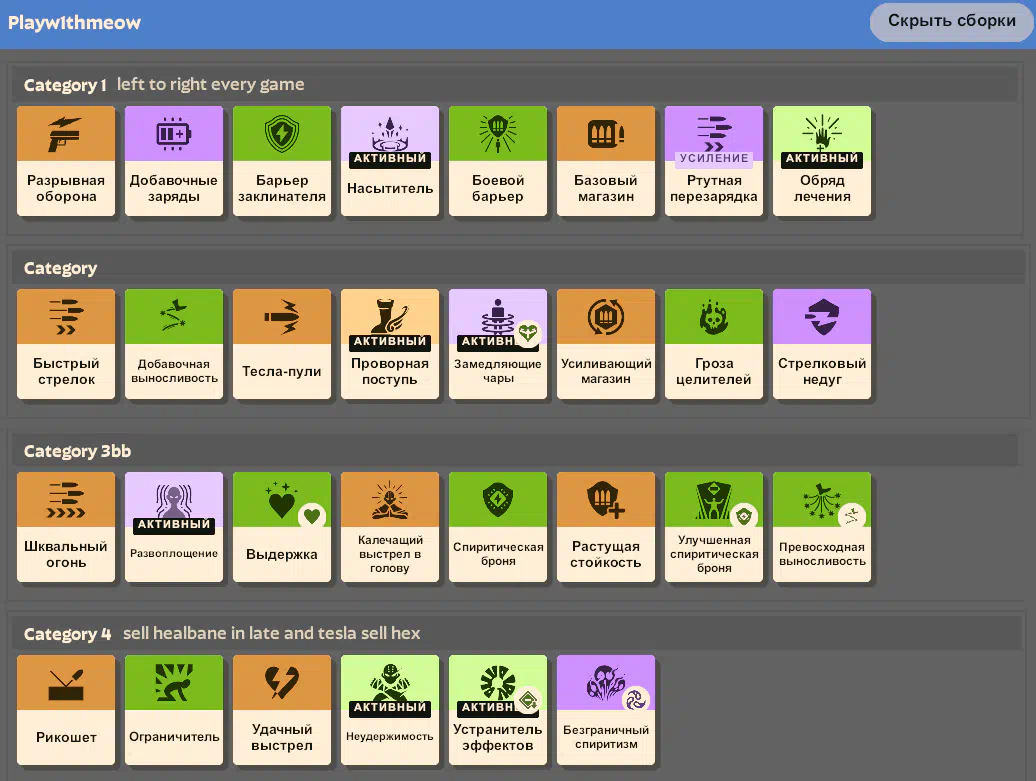Viewport: 1036px width, 781px height.
Task: Select the Разрывная оборона item card
Action: 66,161
